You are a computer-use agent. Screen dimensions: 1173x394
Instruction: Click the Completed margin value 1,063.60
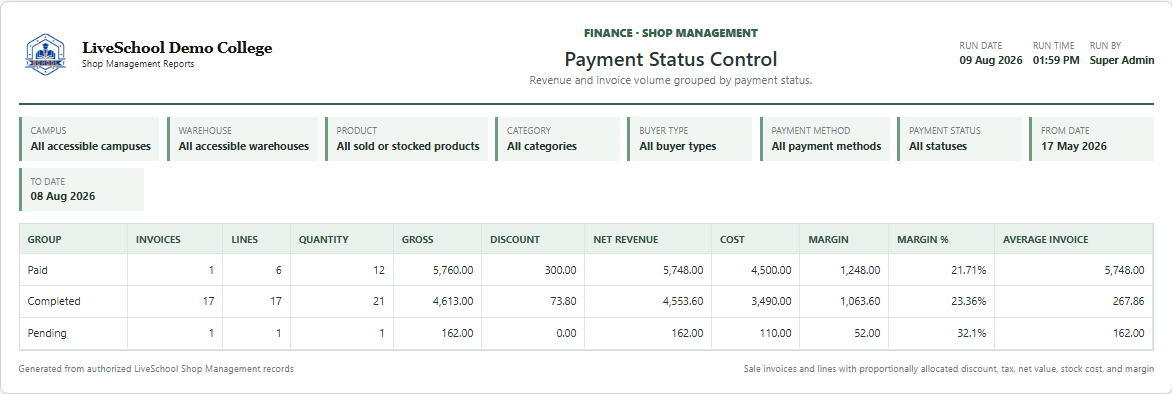click(860, 301)
